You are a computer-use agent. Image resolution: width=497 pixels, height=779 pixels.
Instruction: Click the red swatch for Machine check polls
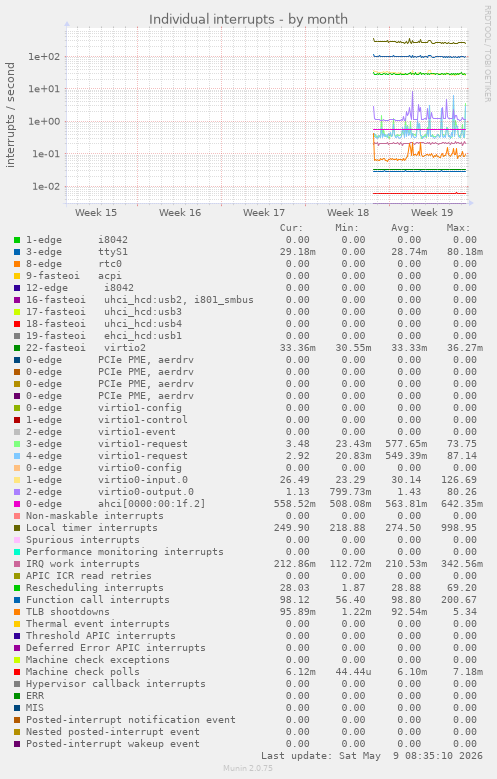(17, 672)
